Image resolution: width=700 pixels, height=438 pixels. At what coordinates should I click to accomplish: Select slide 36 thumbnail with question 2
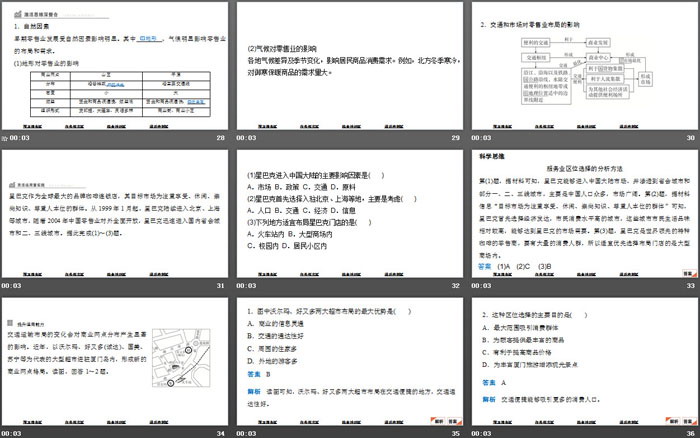pos(585,361)
